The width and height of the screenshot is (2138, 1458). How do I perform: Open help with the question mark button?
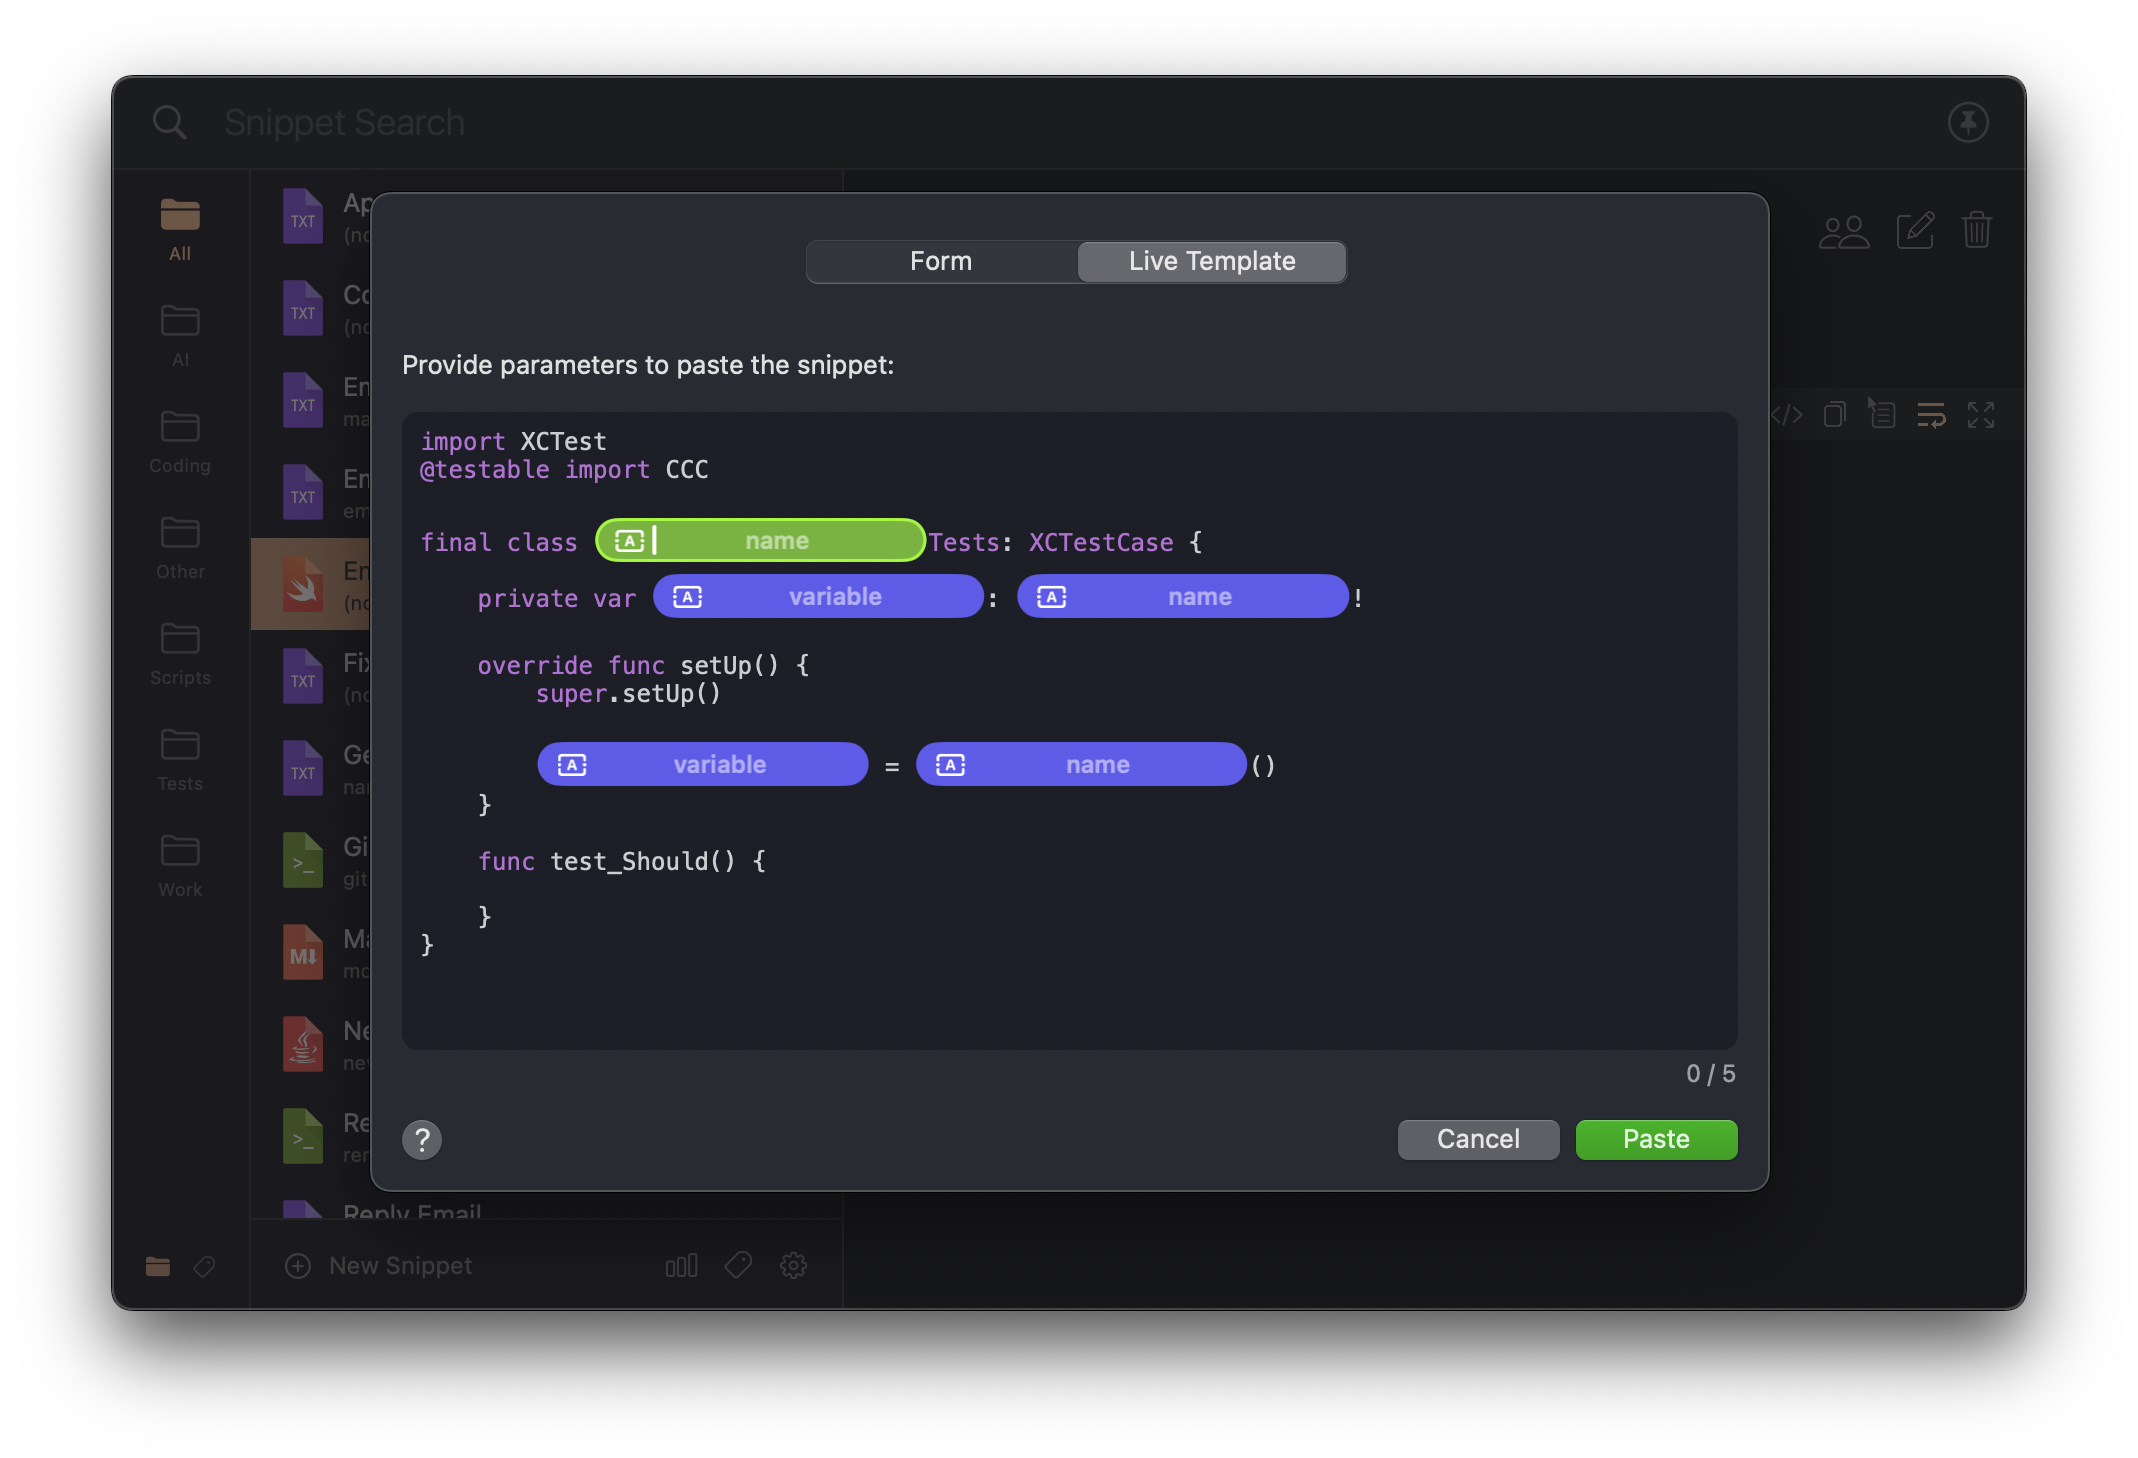pyautogui.click(x=422, y=1139)
